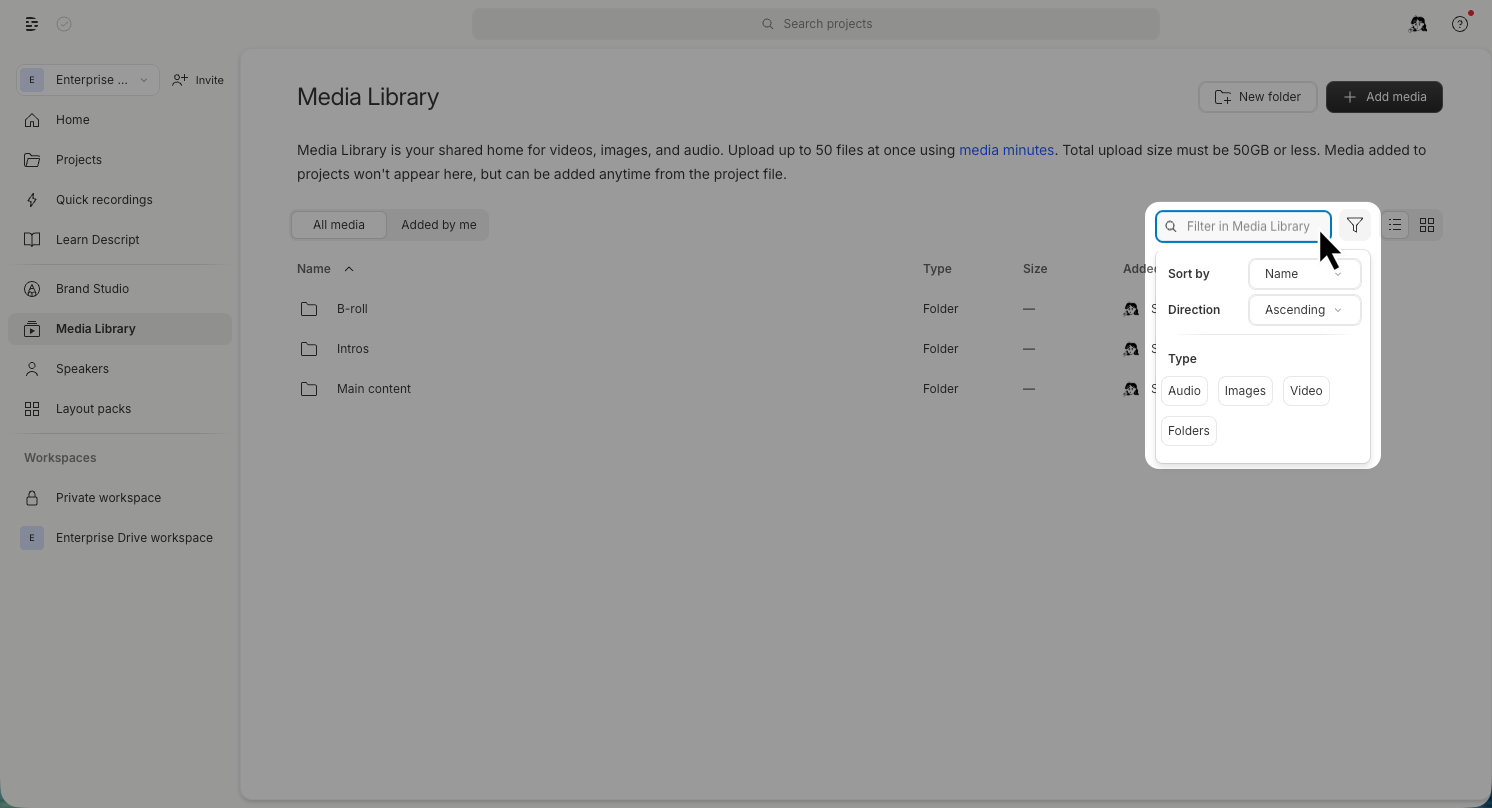The width and height of the screenshot is (1492, 808).
Task: Select Media Library in the sidebar
Action: click(x=96, y=328)
